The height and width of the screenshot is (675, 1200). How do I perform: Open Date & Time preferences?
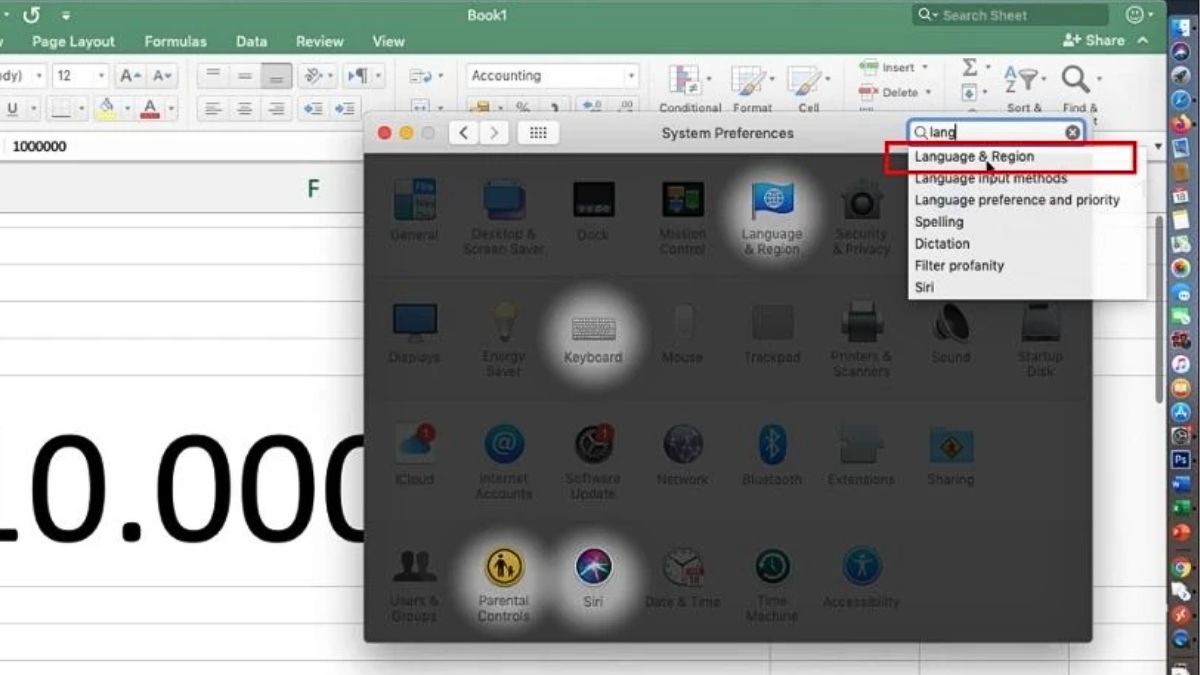tap(683, 578)
